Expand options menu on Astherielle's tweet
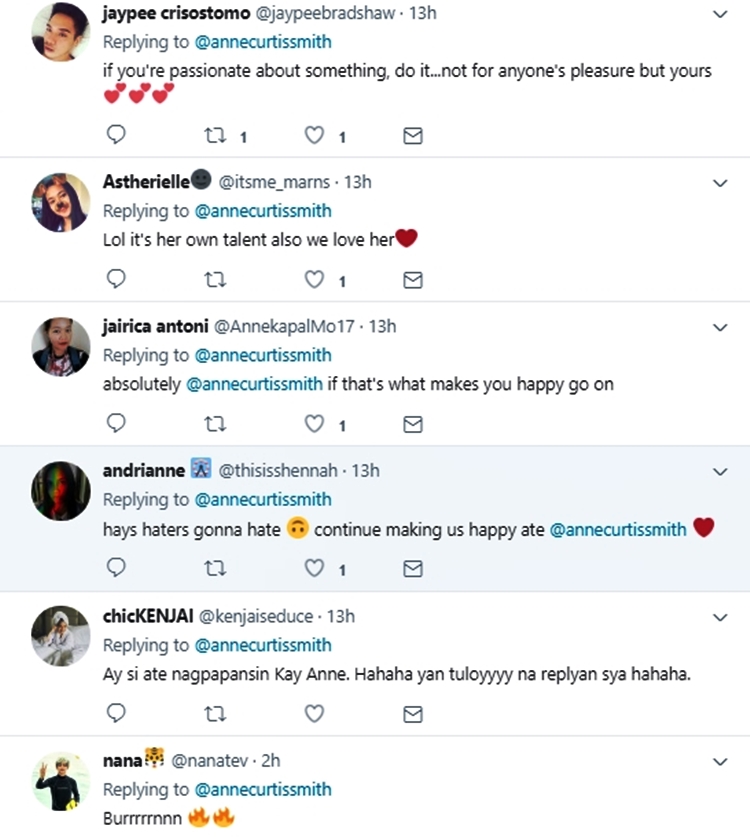The image size is (750, 837). pyautogui.click(x=719, y=183)
